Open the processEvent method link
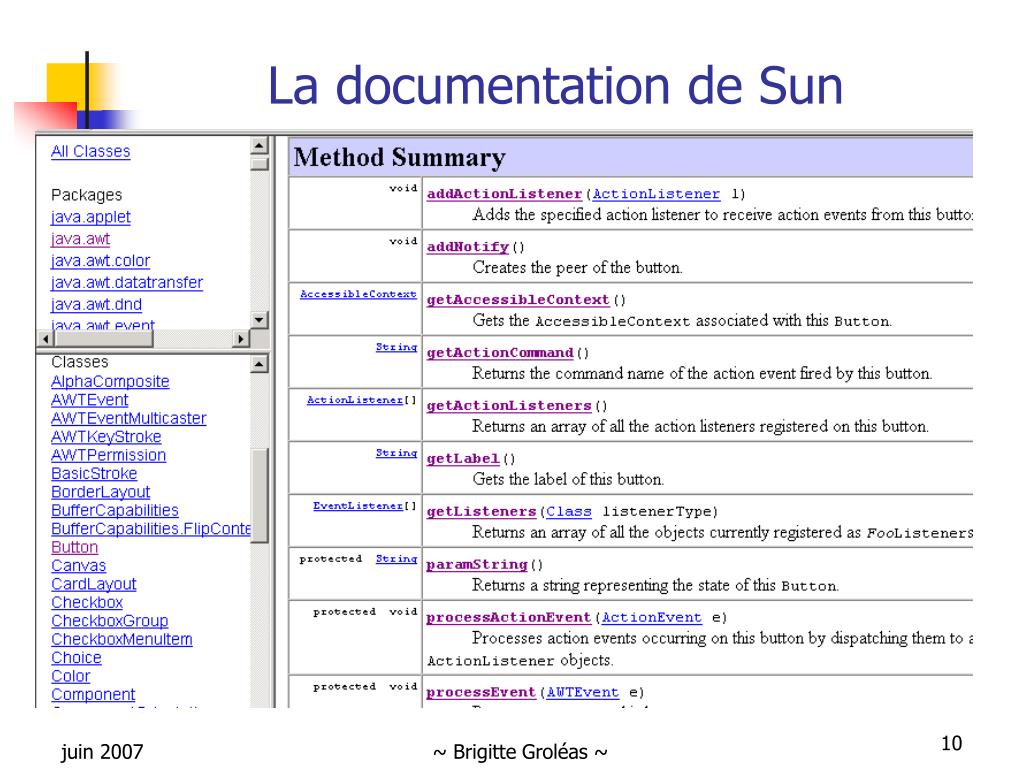The height and width of the screenshot is (768, 1024). 481,692
